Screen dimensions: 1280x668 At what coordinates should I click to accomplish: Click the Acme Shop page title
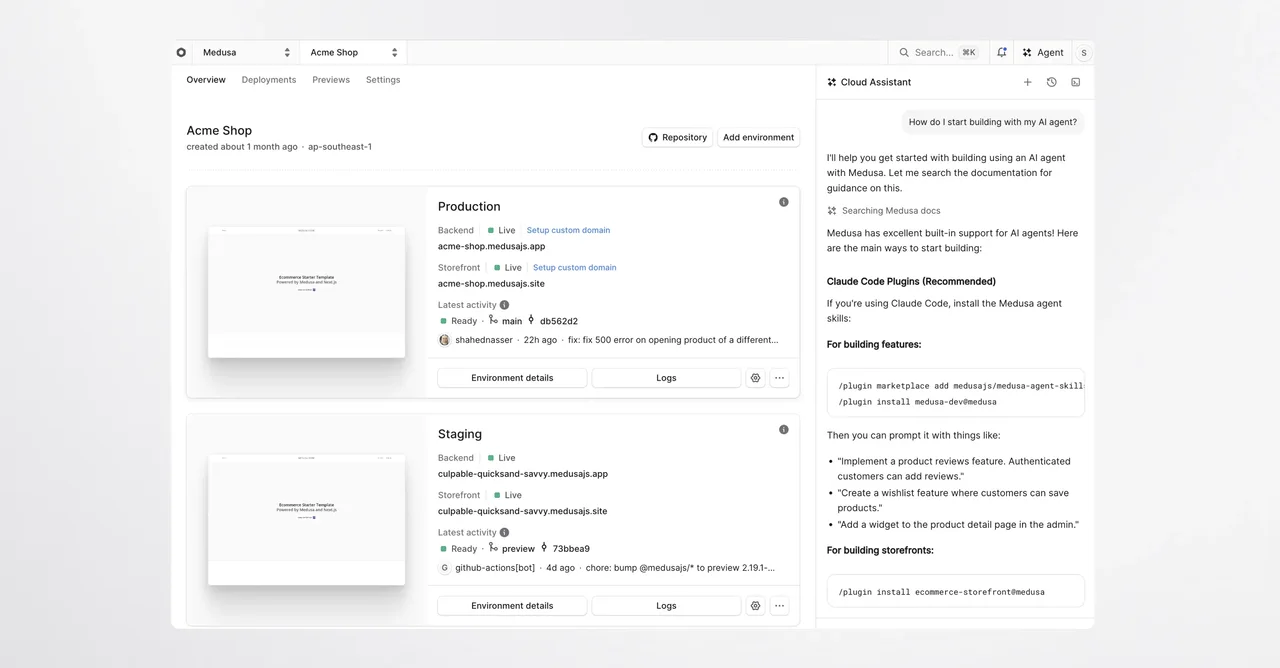(x=219, y=130)
